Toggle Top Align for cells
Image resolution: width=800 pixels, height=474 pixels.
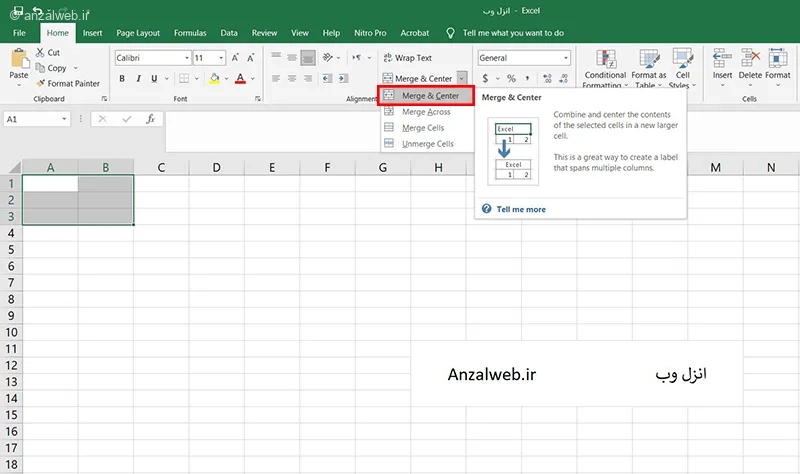[x=276, y=57]
